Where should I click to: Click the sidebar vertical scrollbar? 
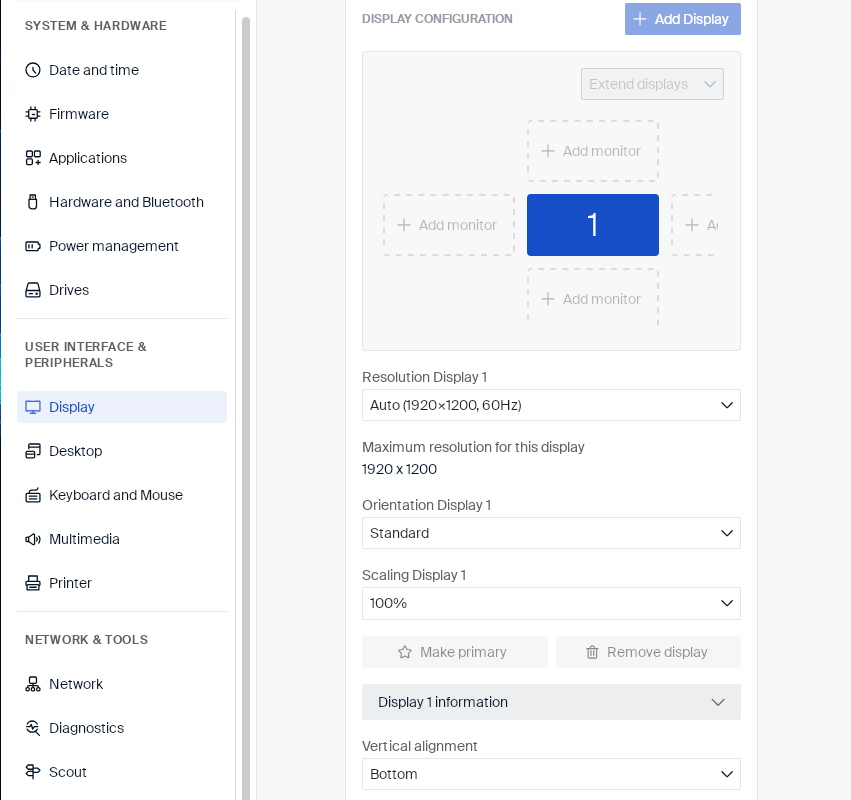coord(246,407)
